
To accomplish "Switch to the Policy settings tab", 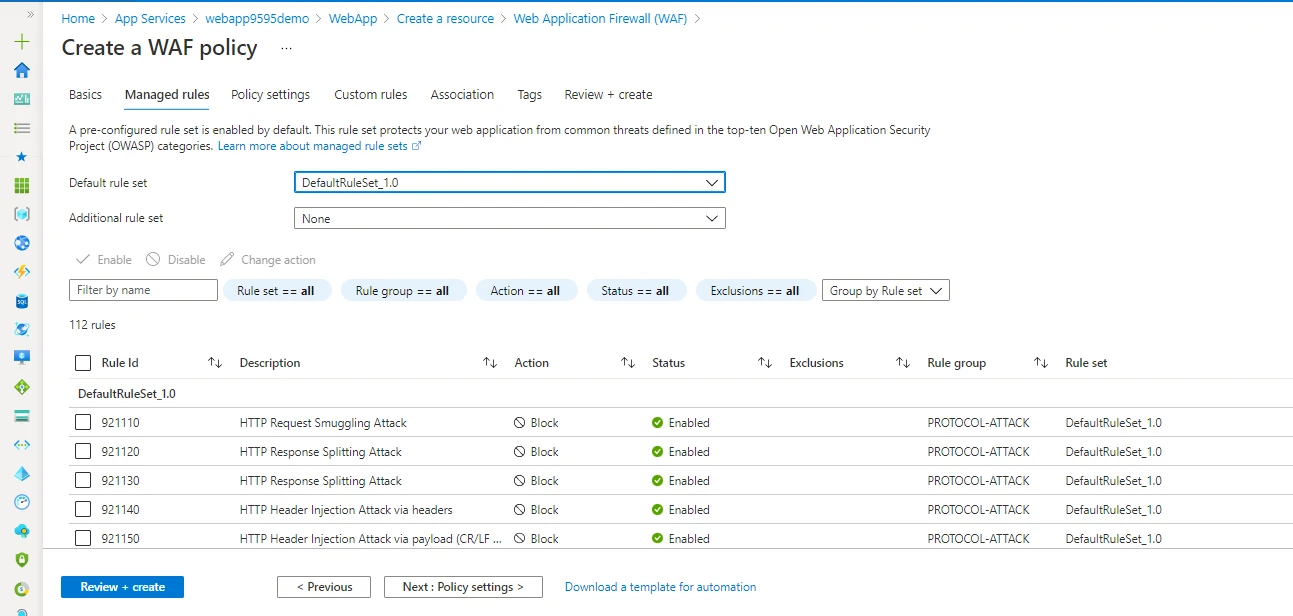I will 270,95.
